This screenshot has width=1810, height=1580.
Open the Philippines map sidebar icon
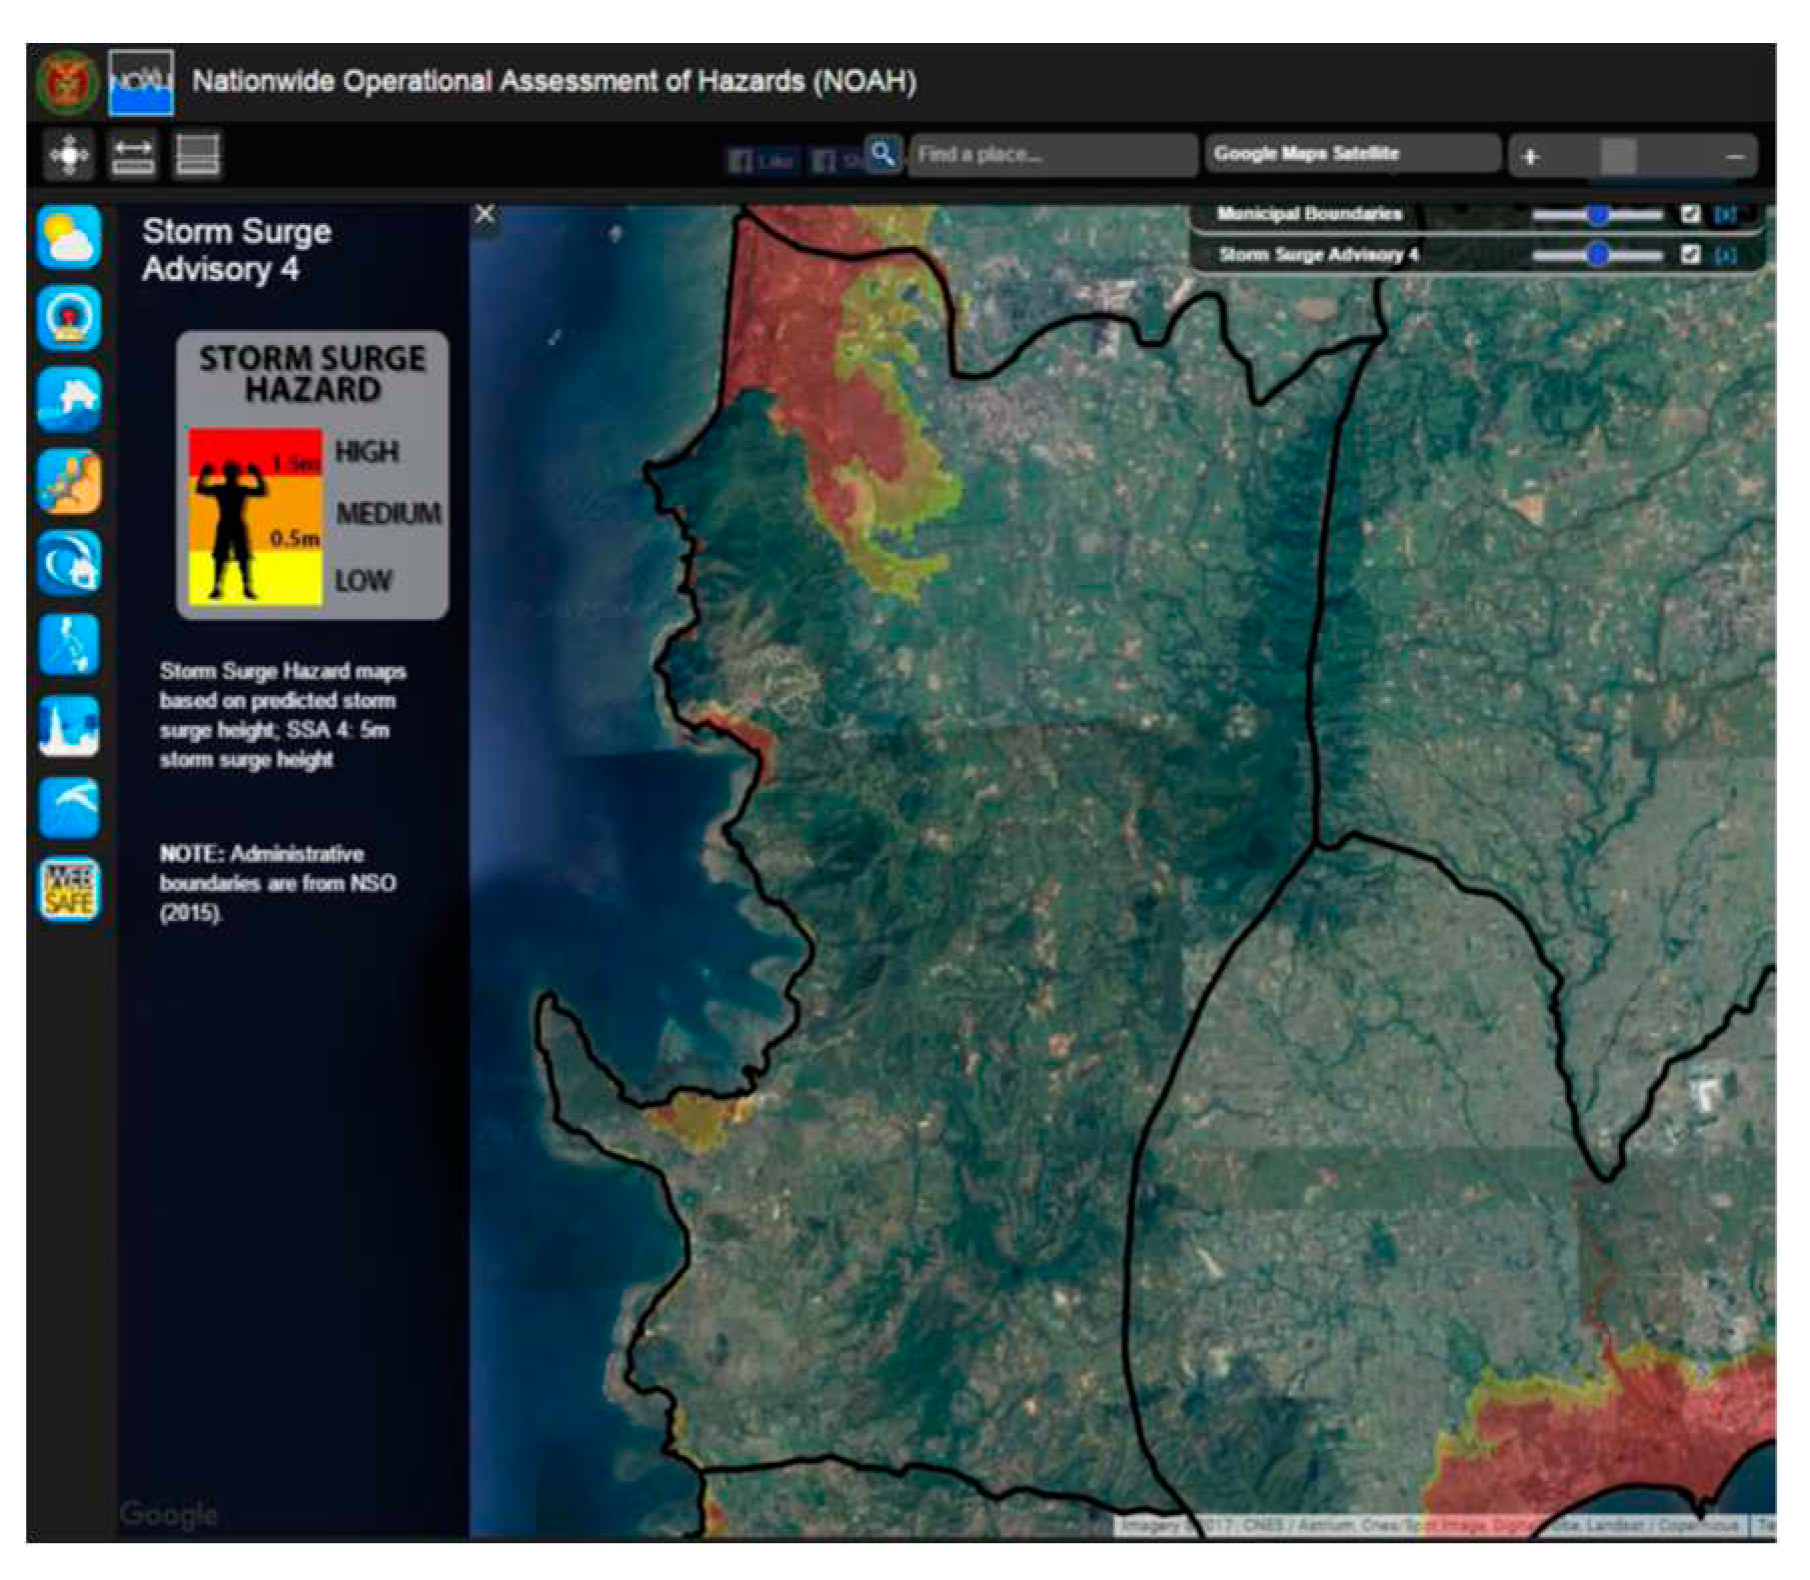pos(69,645)
